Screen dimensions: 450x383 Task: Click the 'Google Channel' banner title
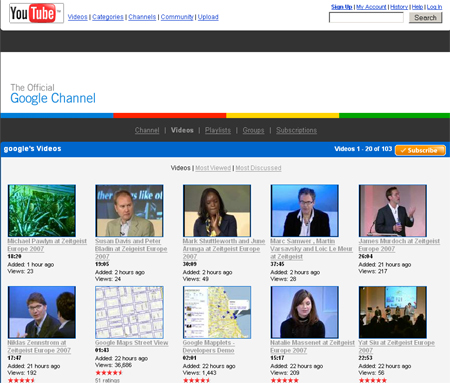pos(53,98)
